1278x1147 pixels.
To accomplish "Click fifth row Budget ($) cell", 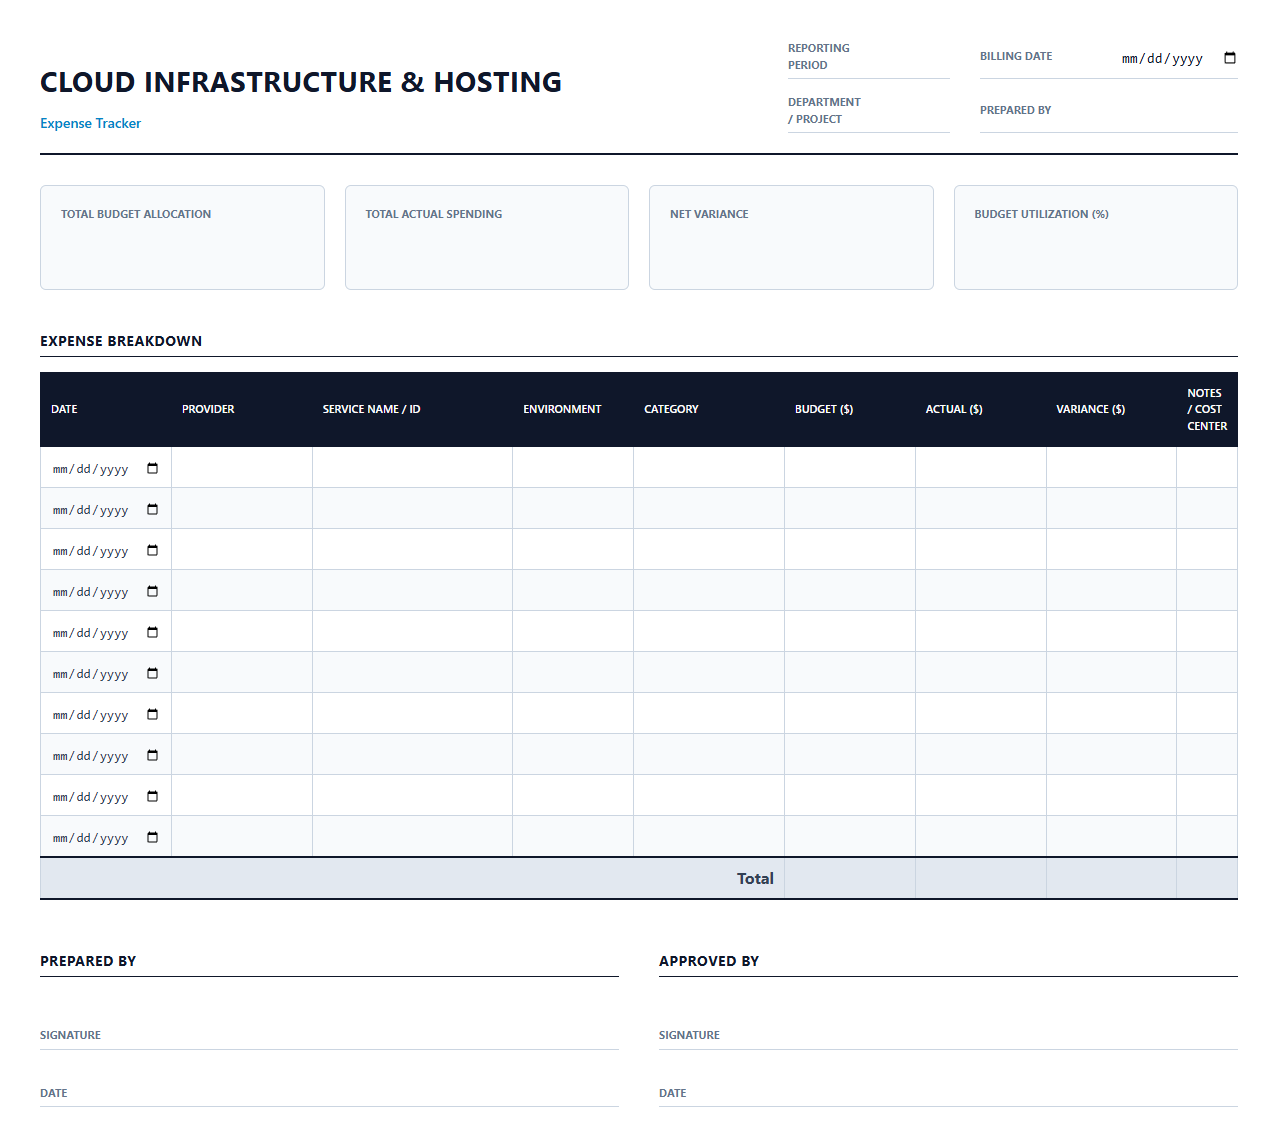I will pos(850,632).
